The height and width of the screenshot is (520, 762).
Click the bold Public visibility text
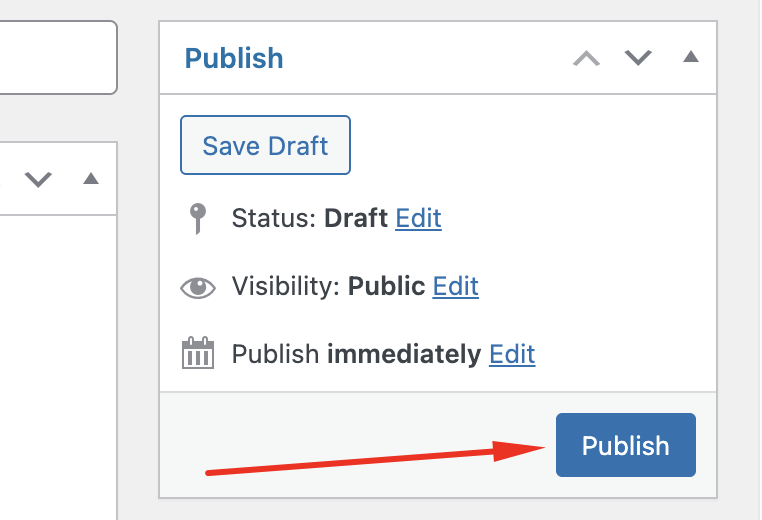tap(386, 286)
